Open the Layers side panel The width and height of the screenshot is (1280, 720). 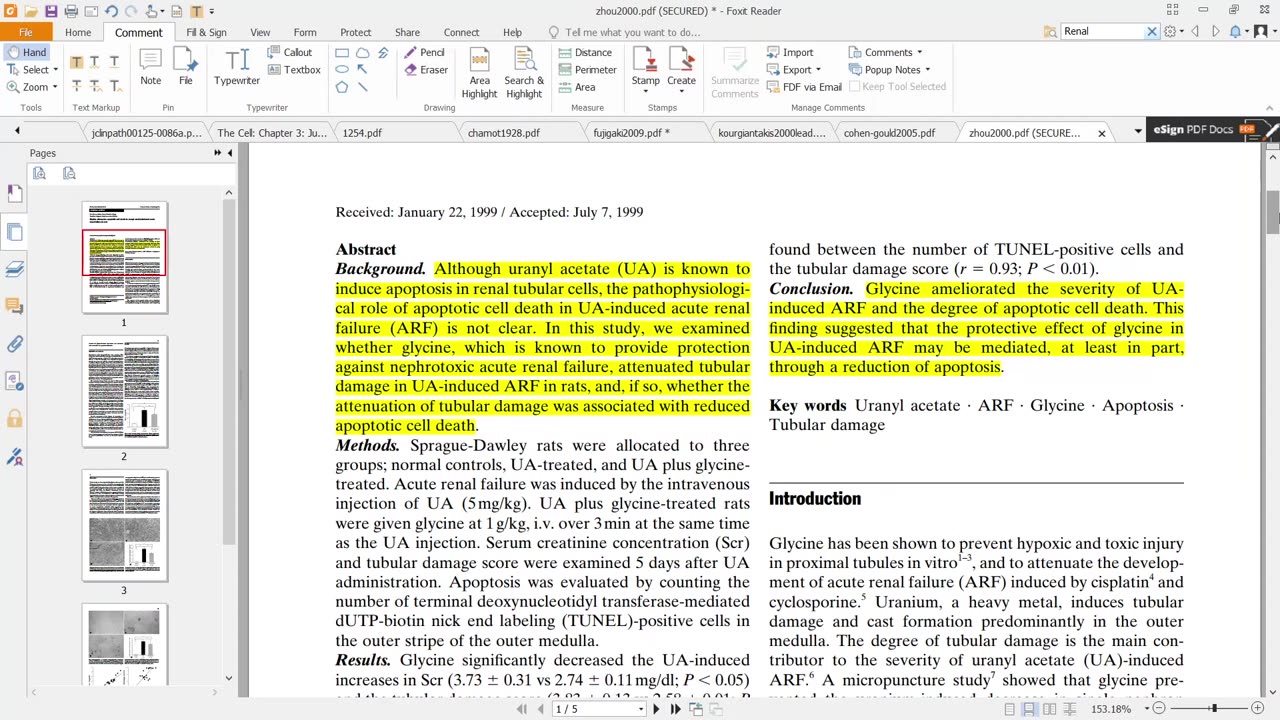(x=14, y=269)
